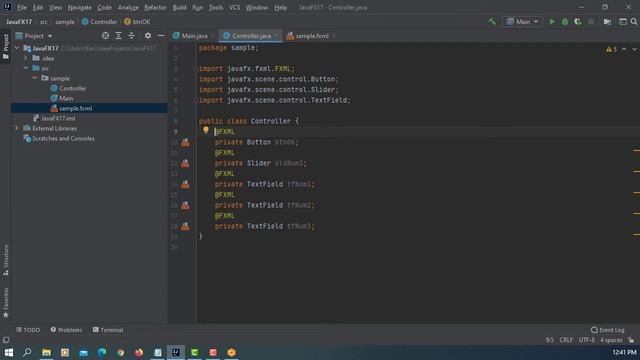Image resolution: width=640 pixels, height=360 pixels.
Task: Click FXML gutter icon beside btnOK line
Action: (185, 142)
